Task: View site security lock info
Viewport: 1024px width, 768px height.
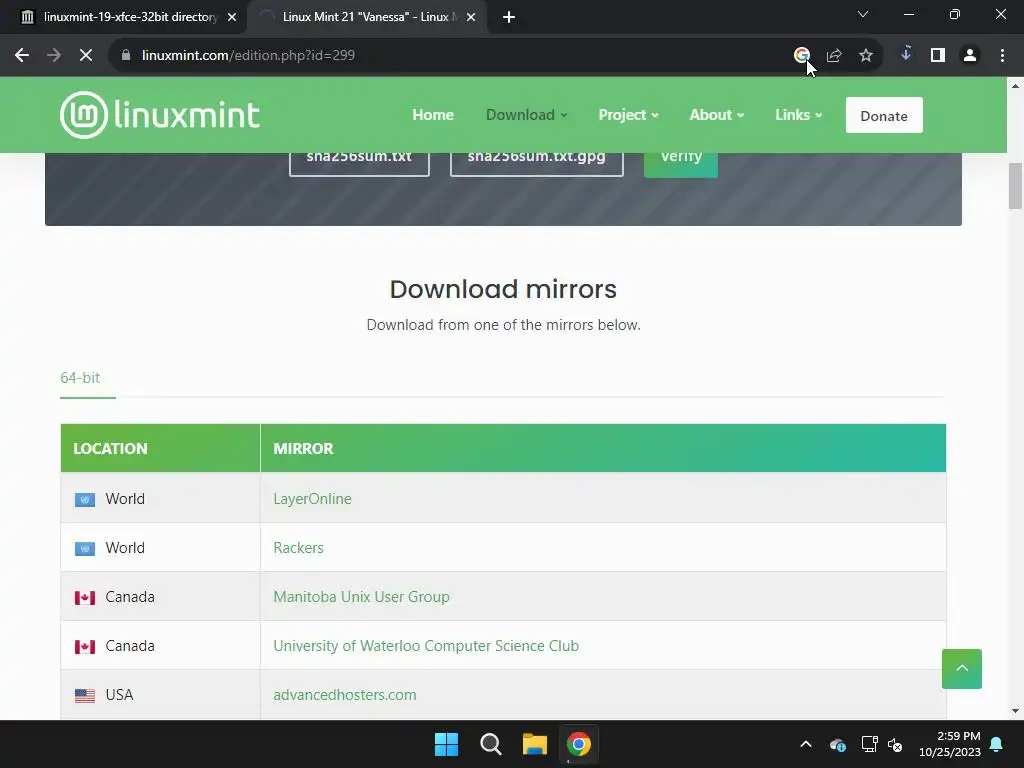Action: [x=126, y=56]
